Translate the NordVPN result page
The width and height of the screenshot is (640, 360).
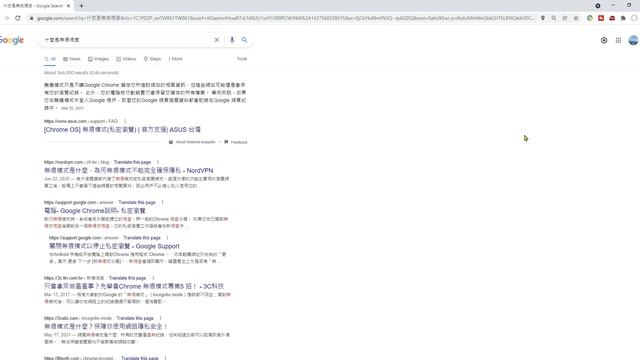click(132, 162)
